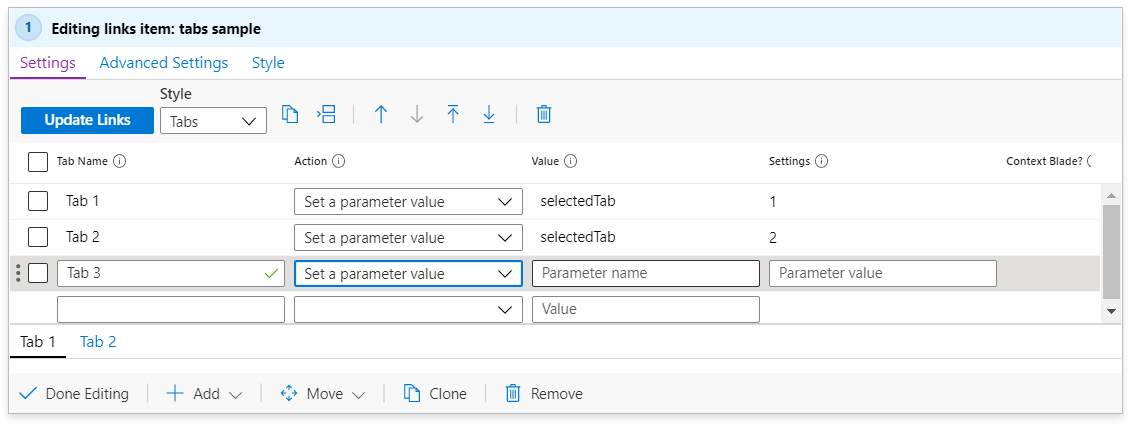This screenshot has height=428, width=1128.
Task: Click the new-row Value input field
Action: point(645,309)
